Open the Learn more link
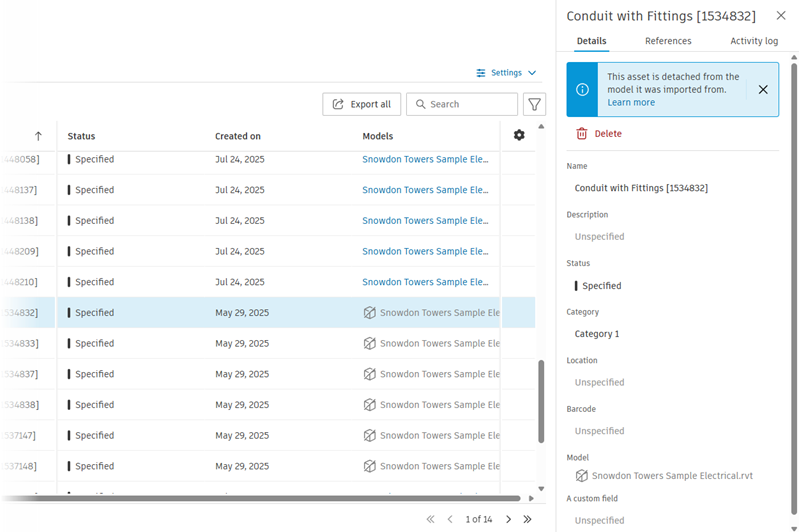The image size is (800, 532). tap(631, 102)
